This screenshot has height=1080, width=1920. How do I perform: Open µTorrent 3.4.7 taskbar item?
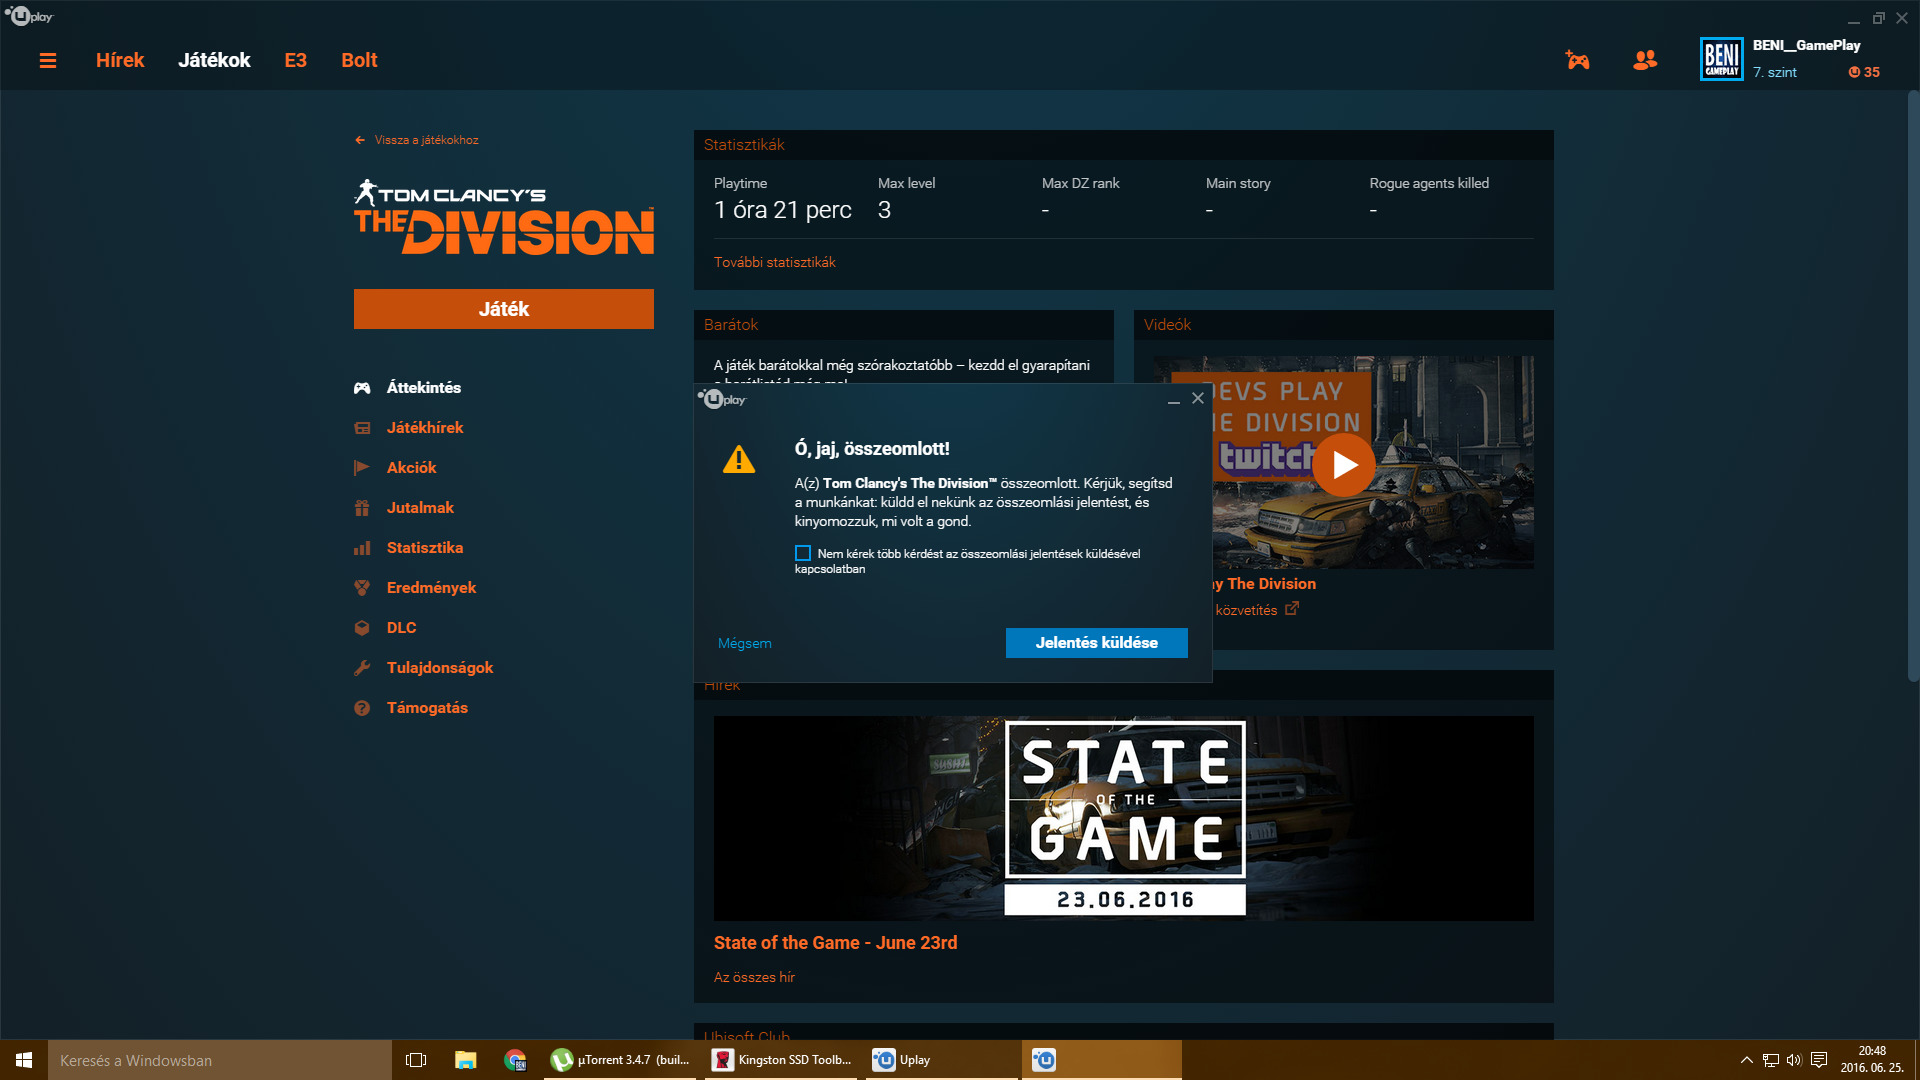[622, 1060]
